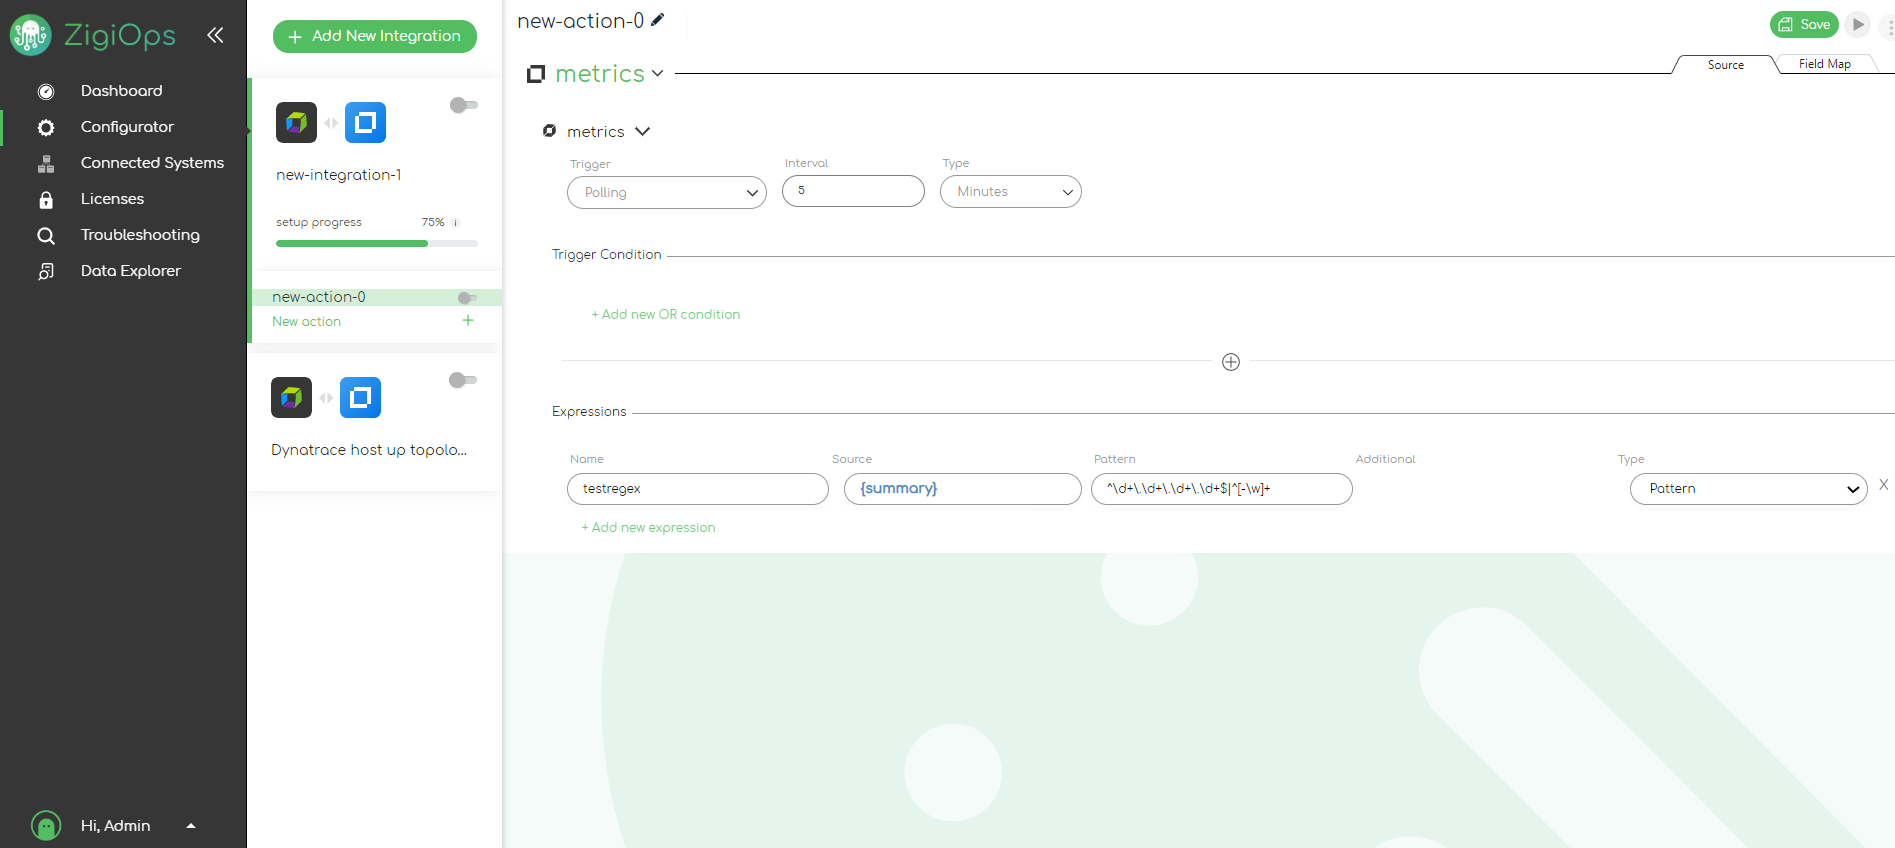Click blue square icon in Dynatrace host up card
Viewport: 1895px width, 848px height.
360,398
